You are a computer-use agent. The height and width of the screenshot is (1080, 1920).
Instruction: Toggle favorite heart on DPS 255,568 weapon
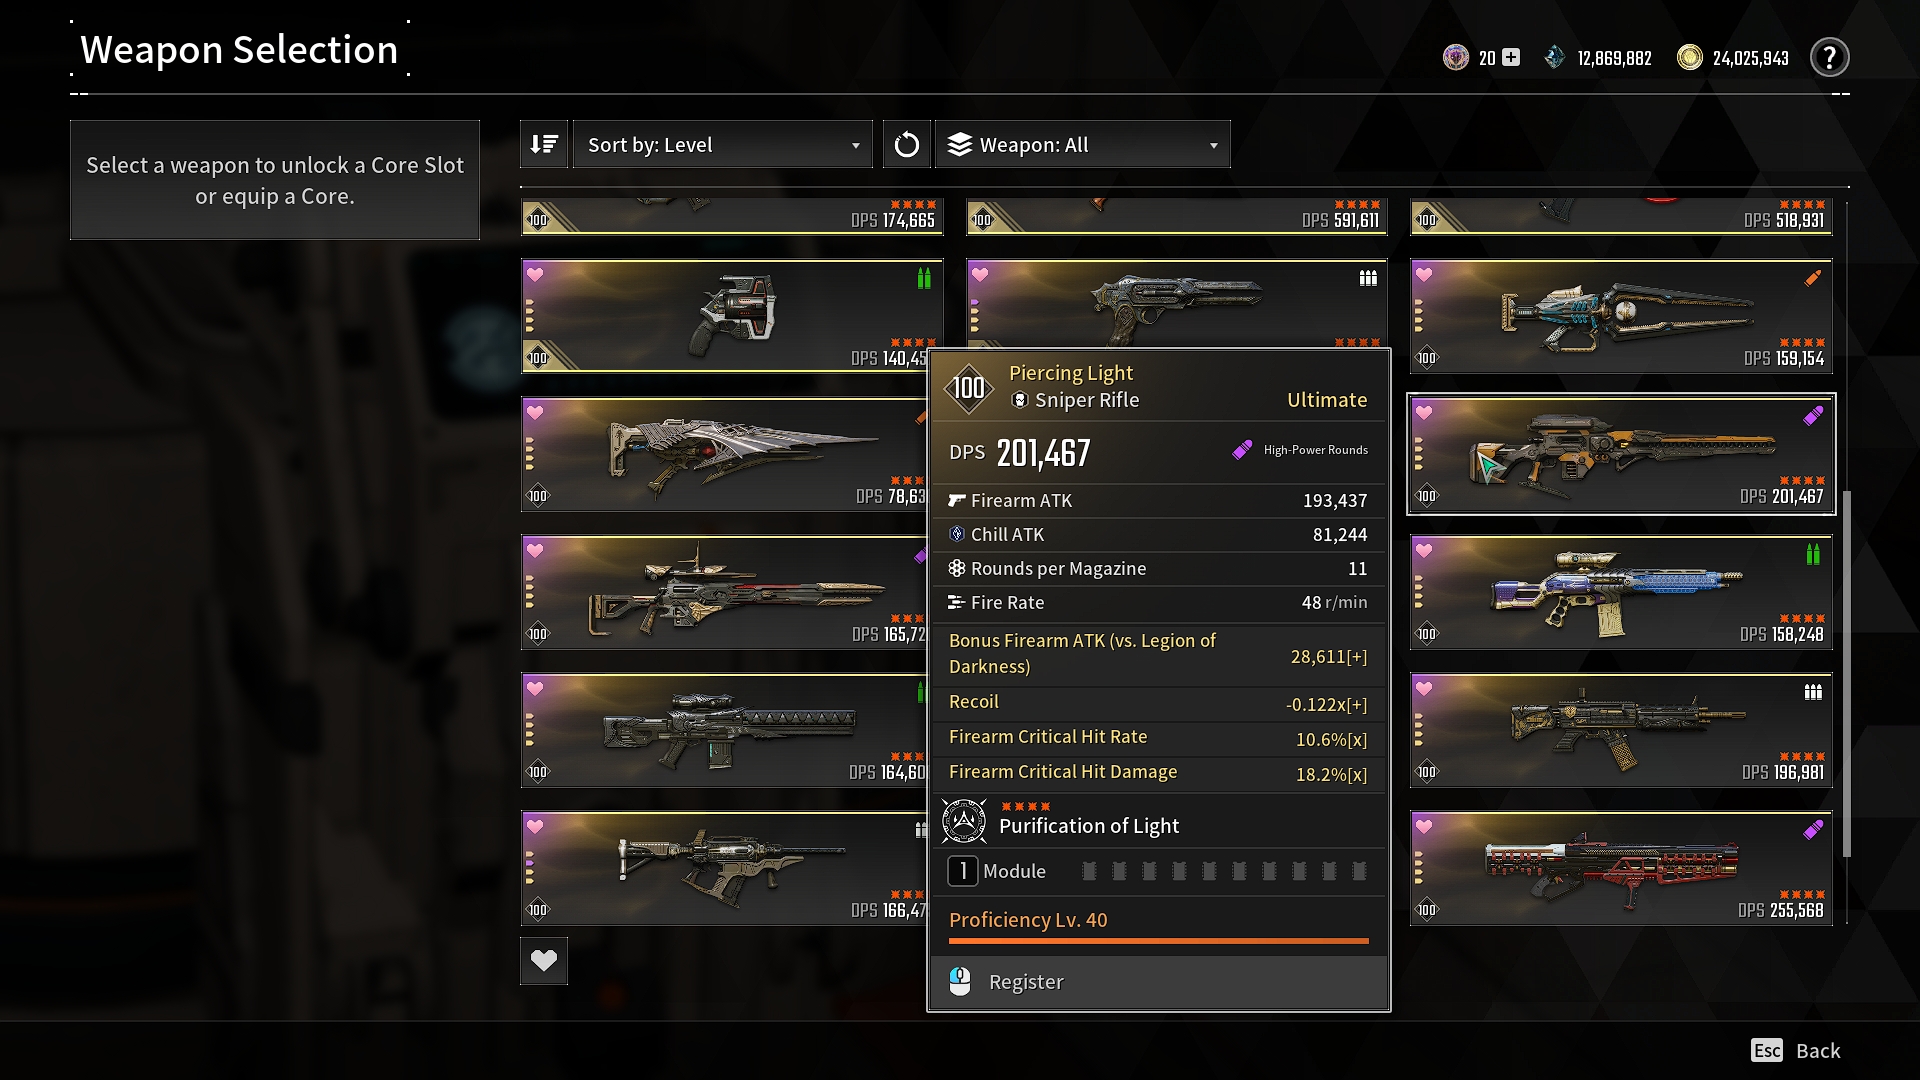coord(1424,826)
